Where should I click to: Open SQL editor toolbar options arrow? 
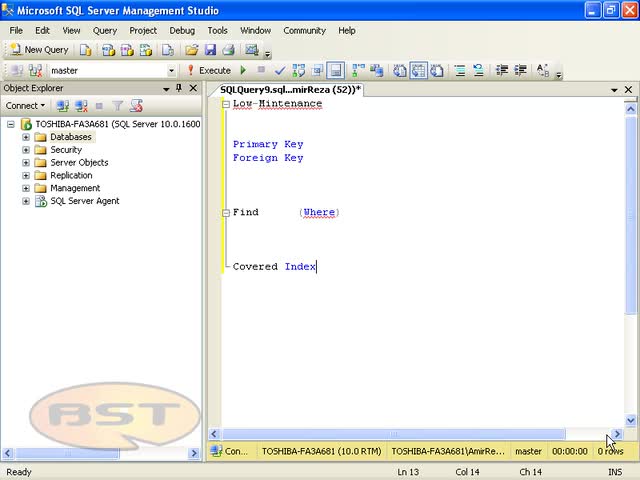click(559, 75)
